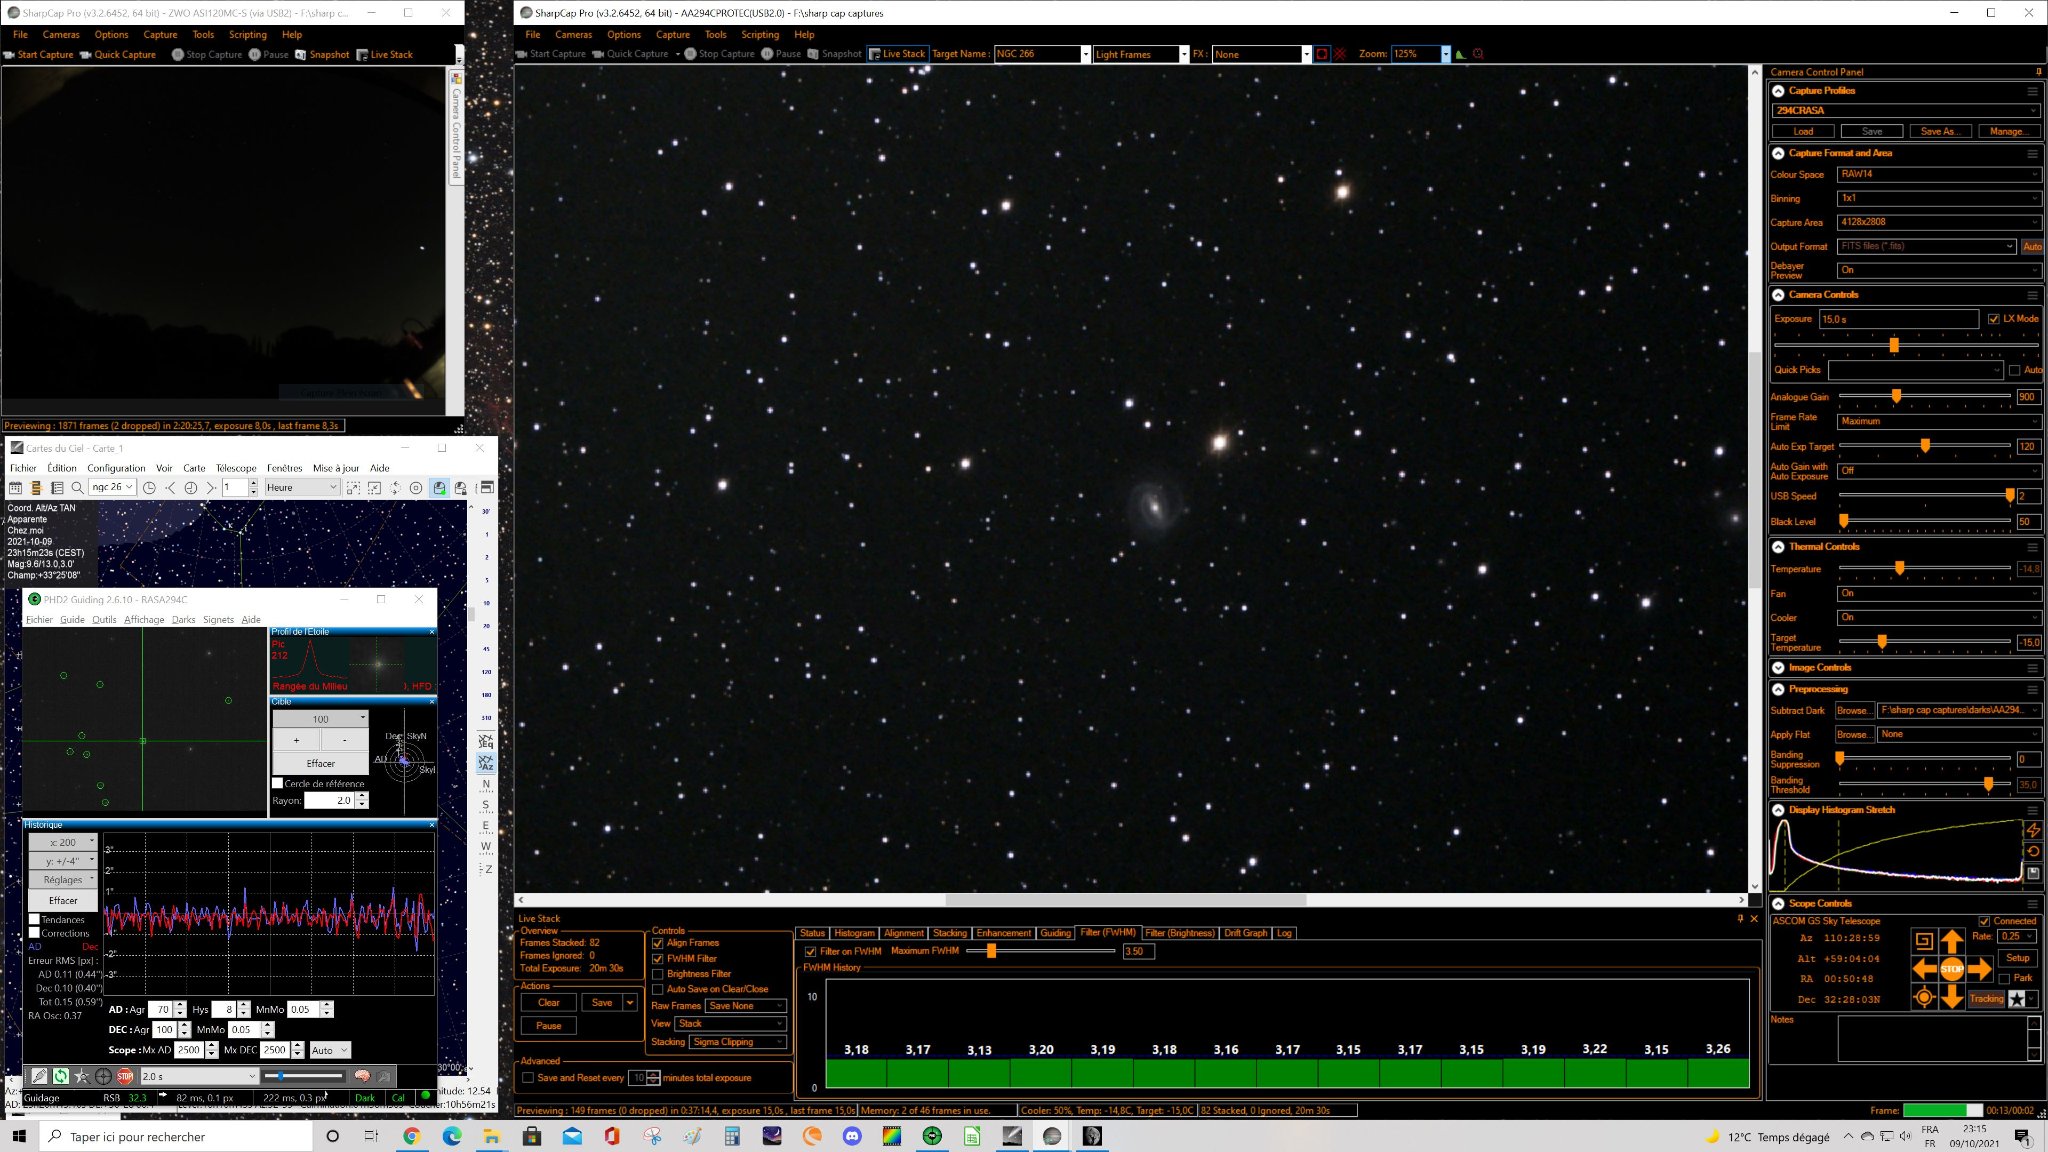The image size is (2048, 1152).
Task: Click the PHD2 connect equipment icon
Action: tap(39, 1076)
